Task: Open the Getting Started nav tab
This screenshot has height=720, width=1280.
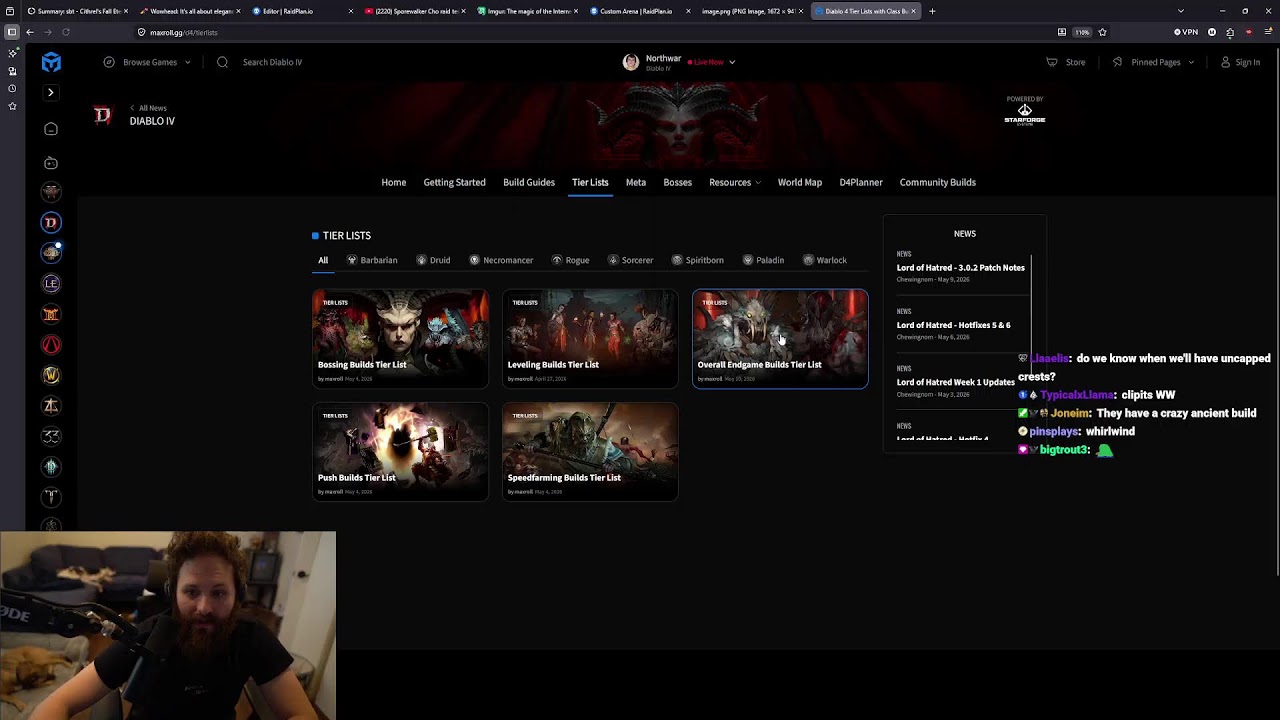Action: [x=454, y=182]
